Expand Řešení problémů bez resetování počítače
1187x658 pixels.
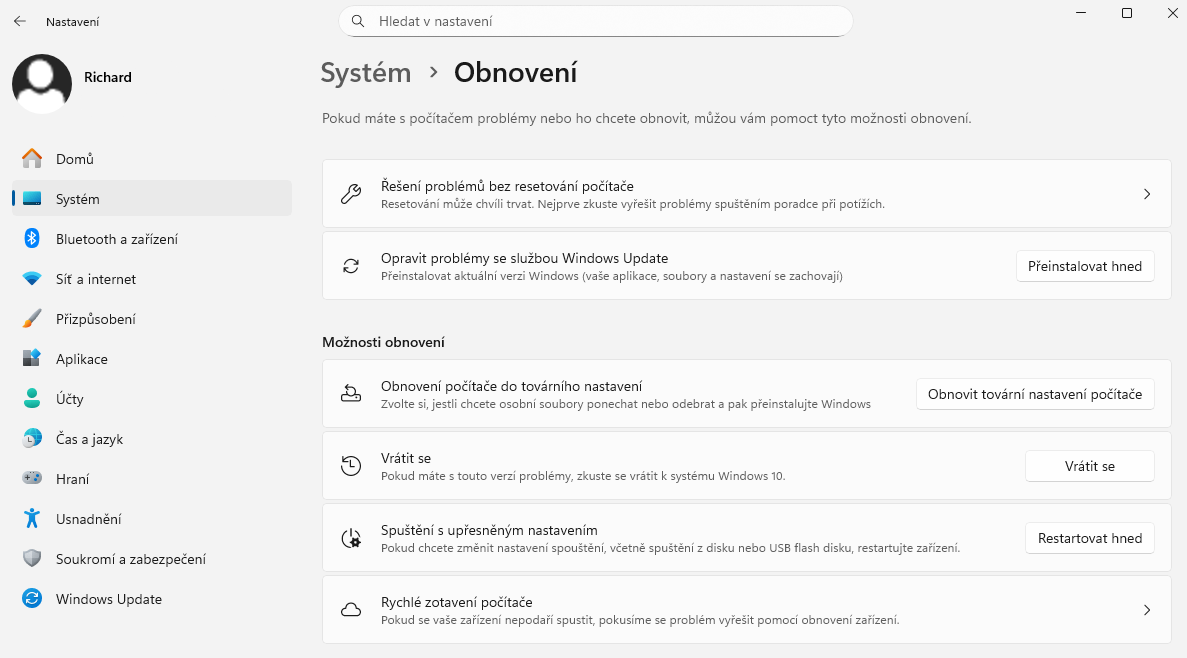1146,195
